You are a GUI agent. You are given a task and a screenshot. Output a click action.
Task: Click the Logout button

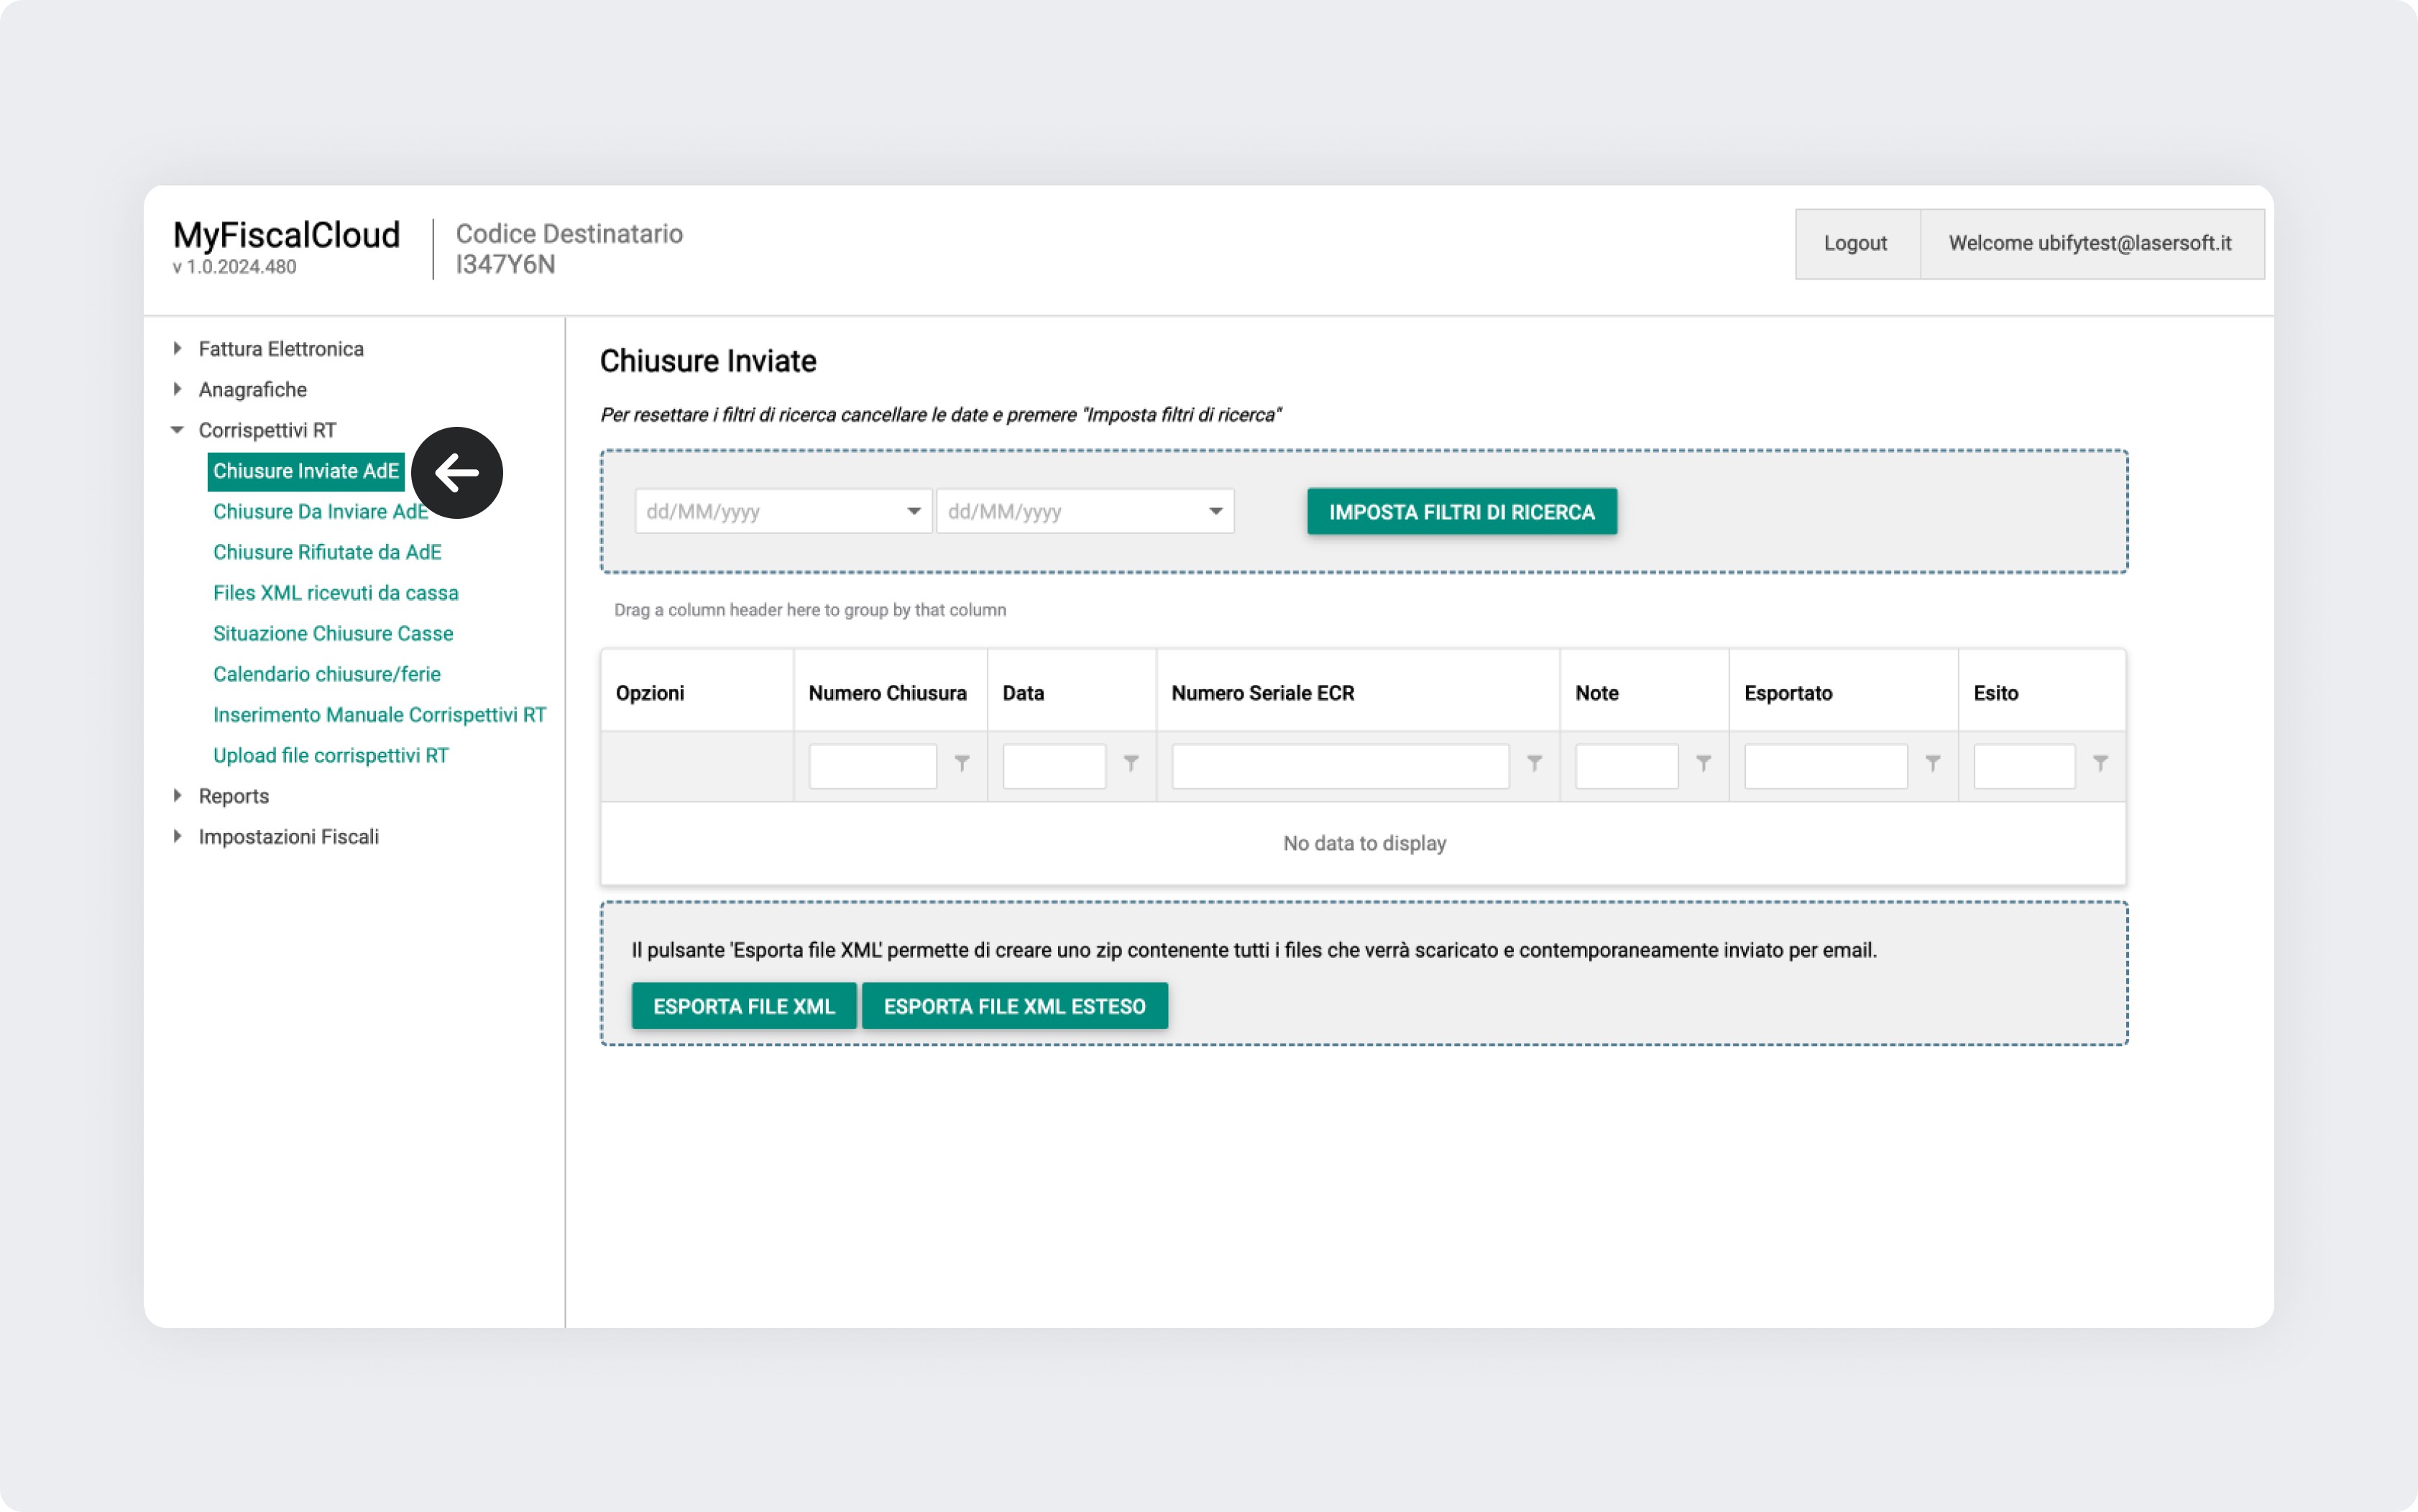click(x=1855, y=244)
